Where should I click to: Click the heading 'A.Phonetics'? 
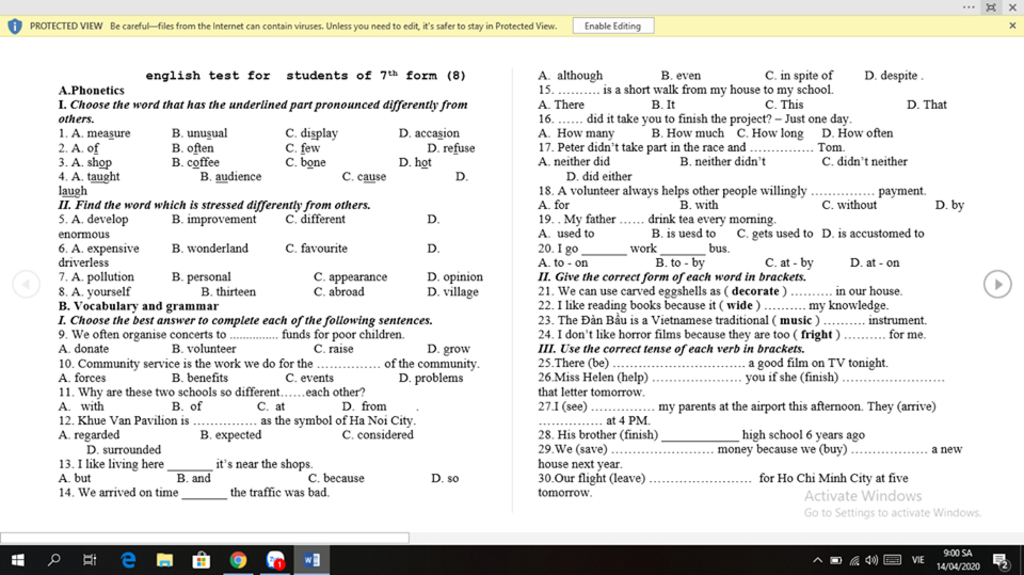pyautogui.click(x=91, y=90)
